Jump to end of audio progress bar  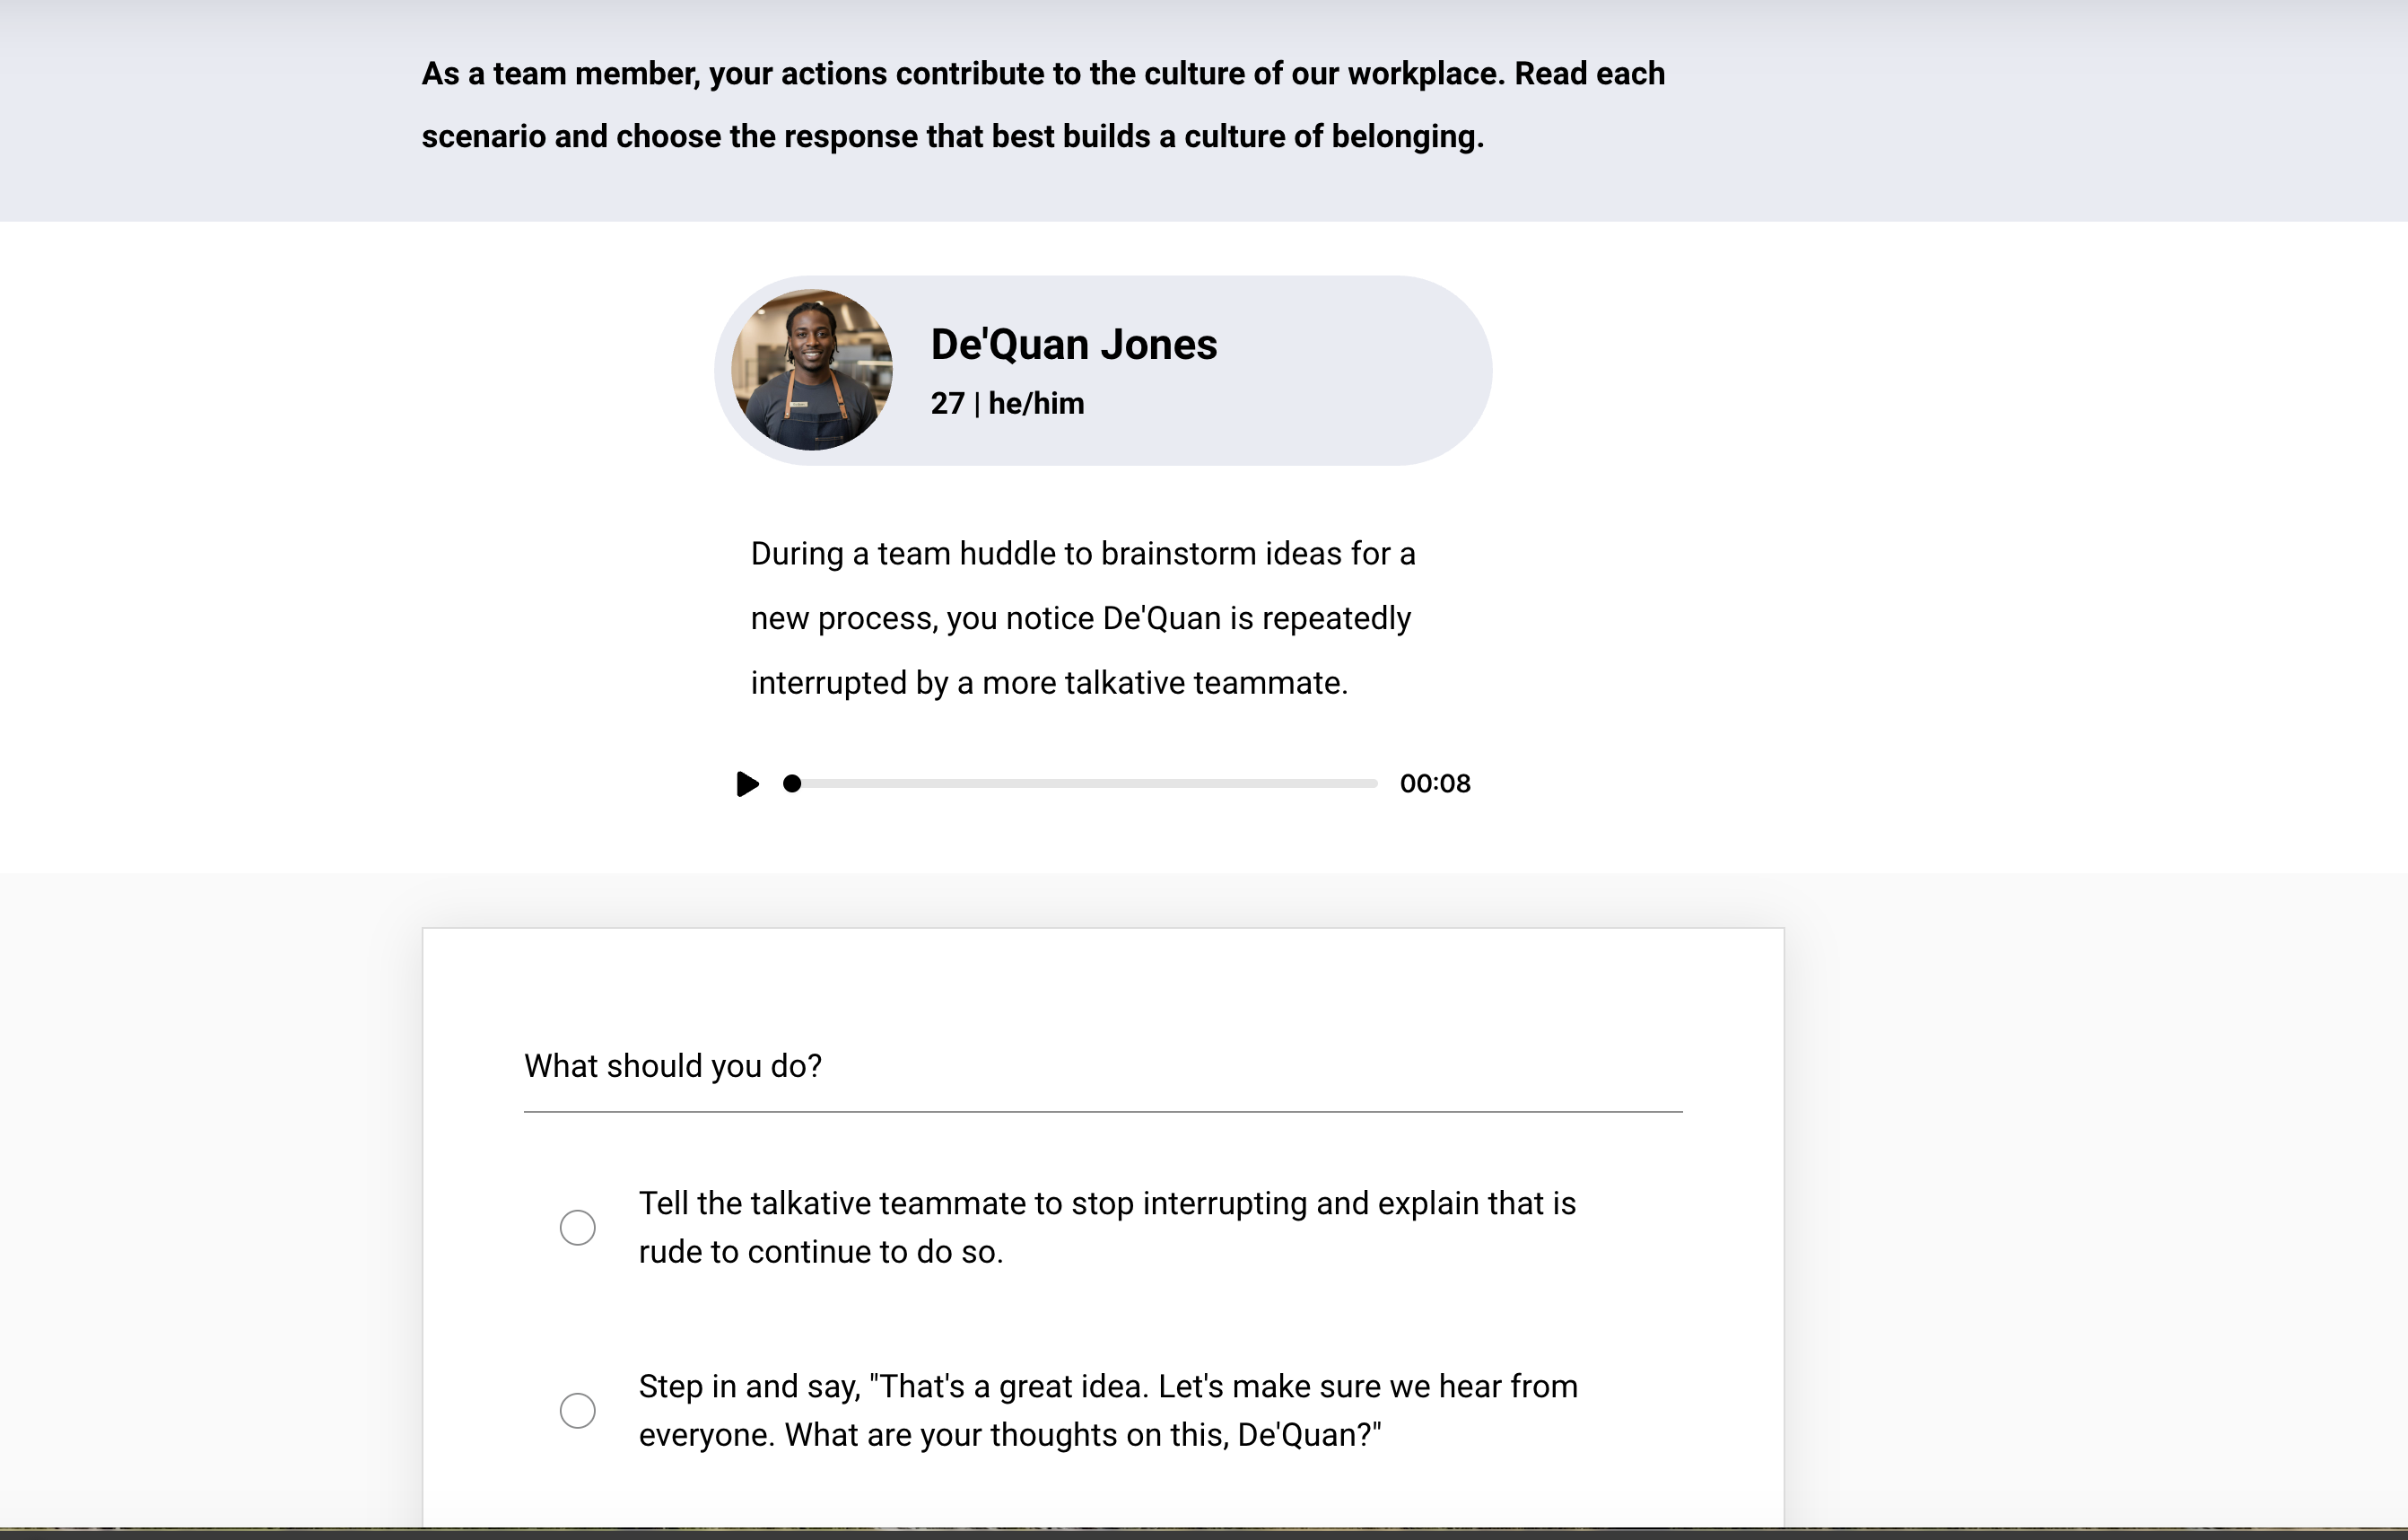1374,784
